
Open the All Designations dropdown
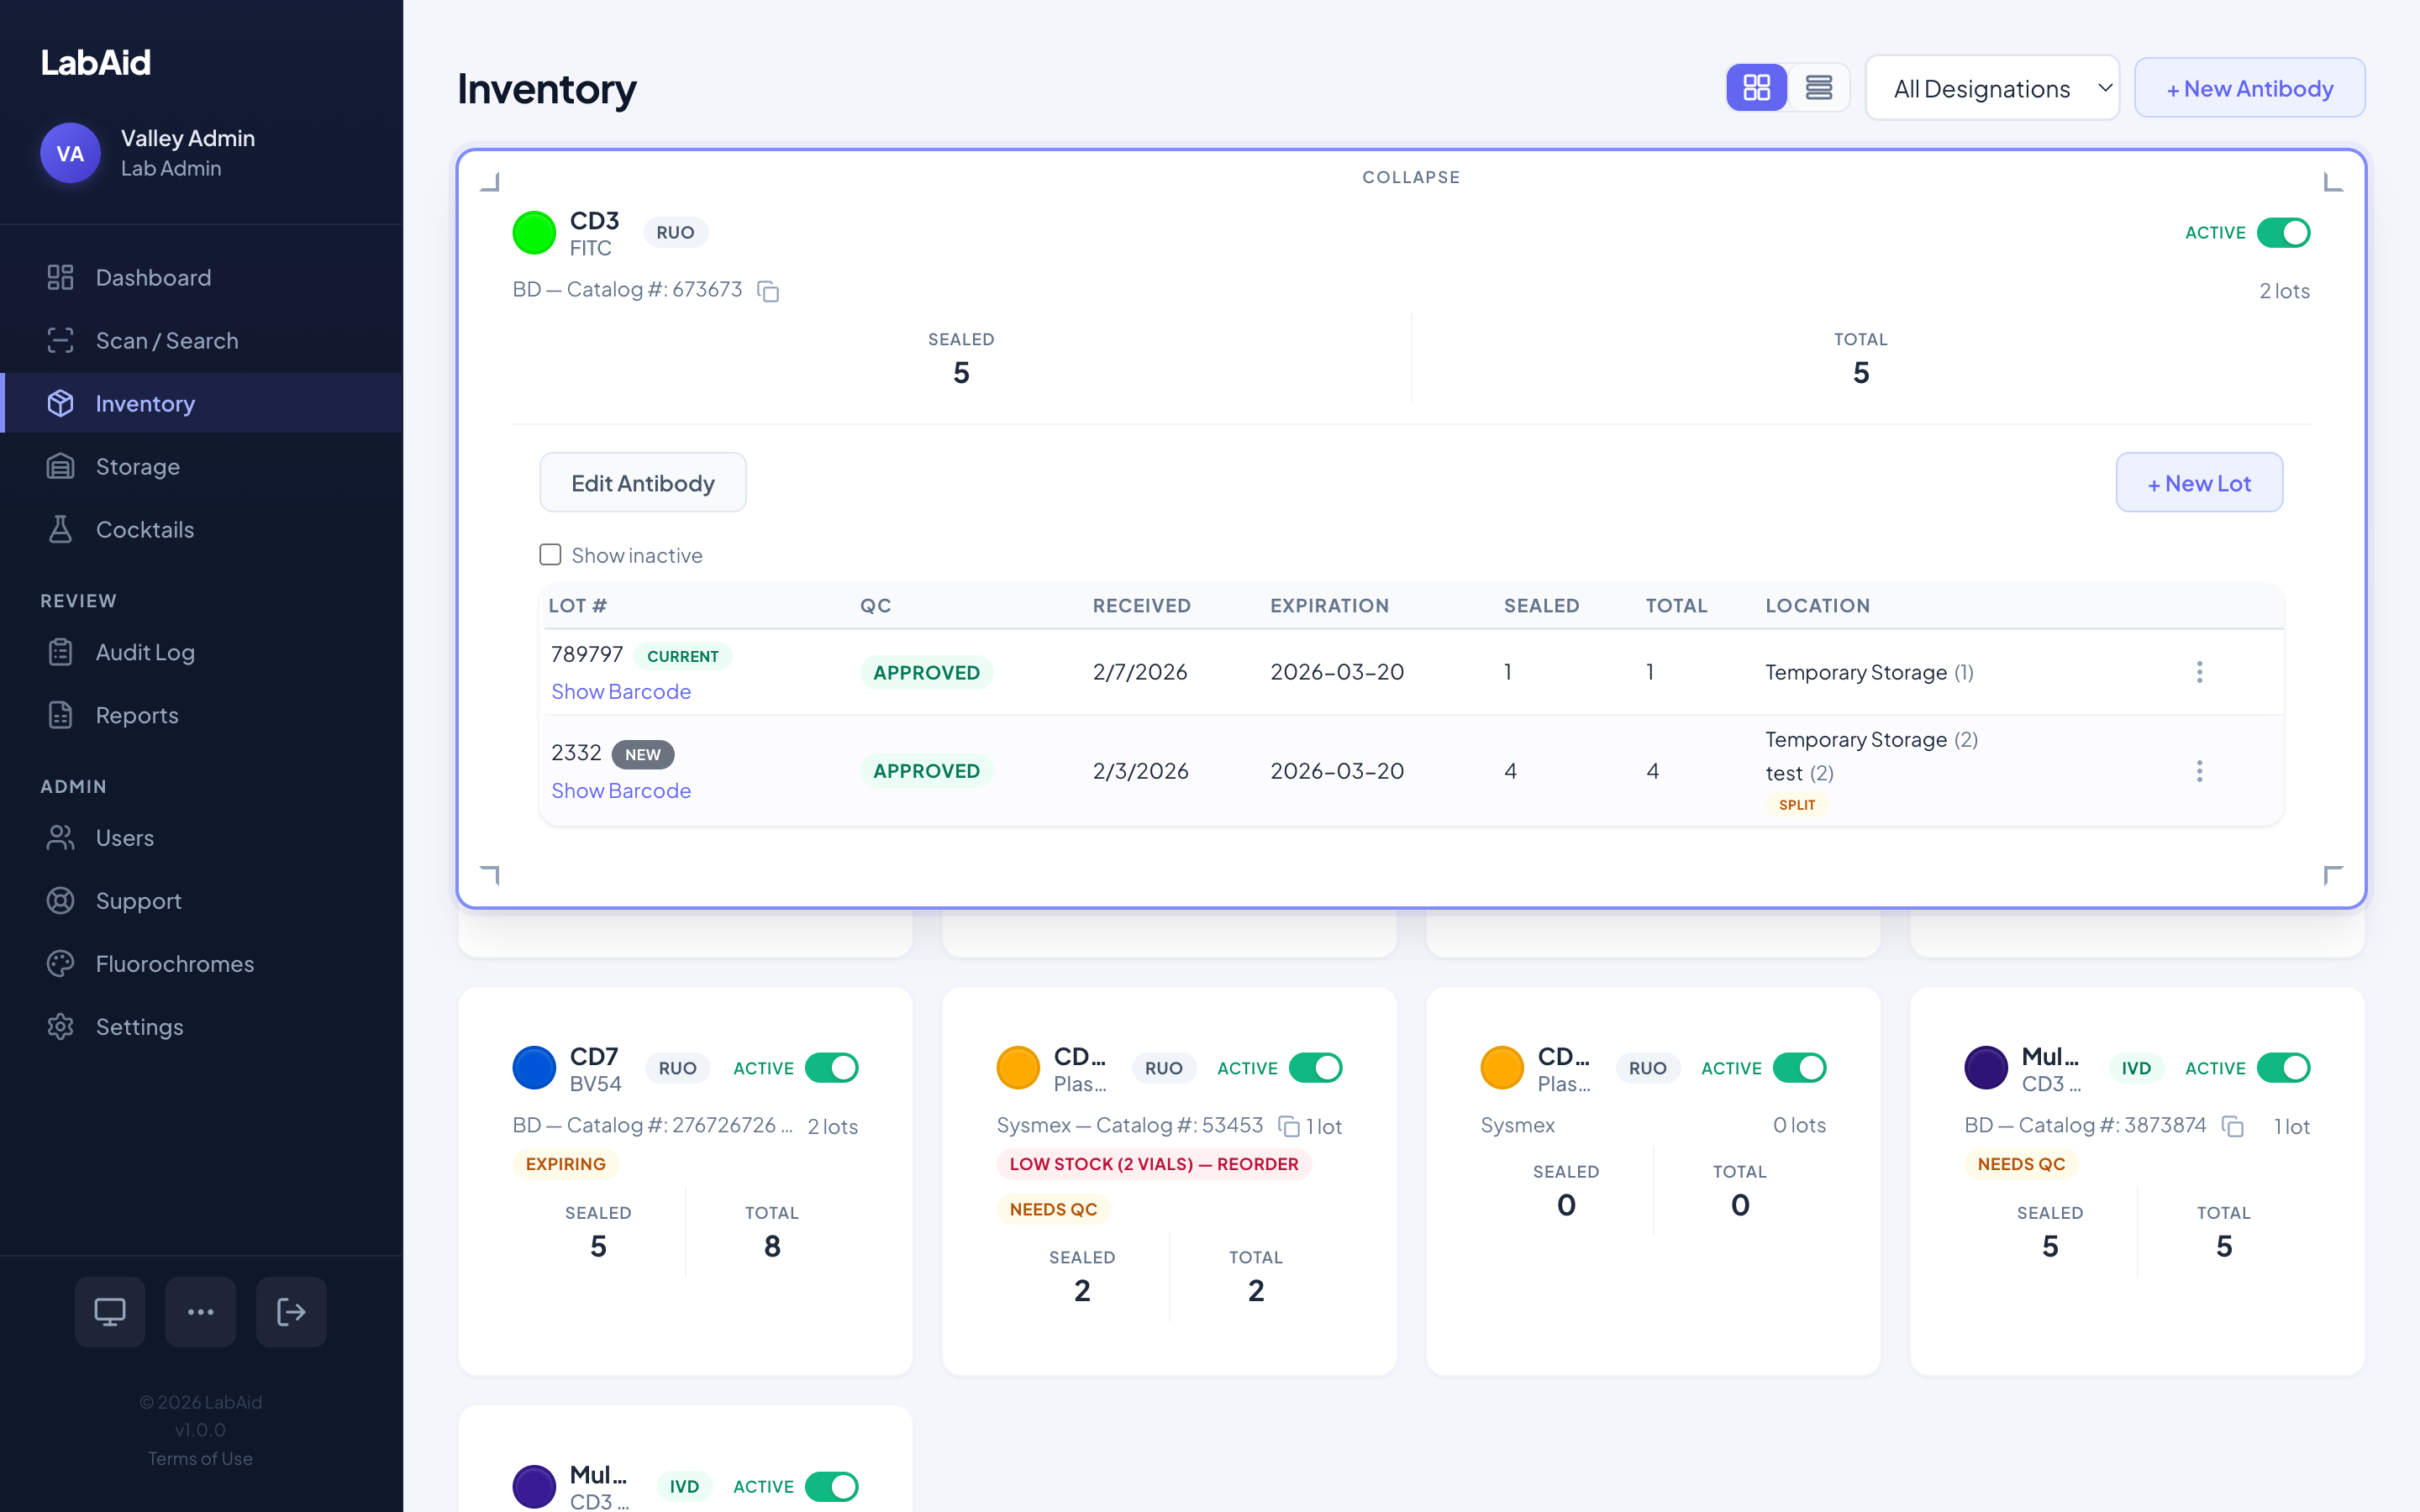click(1991, 88)
